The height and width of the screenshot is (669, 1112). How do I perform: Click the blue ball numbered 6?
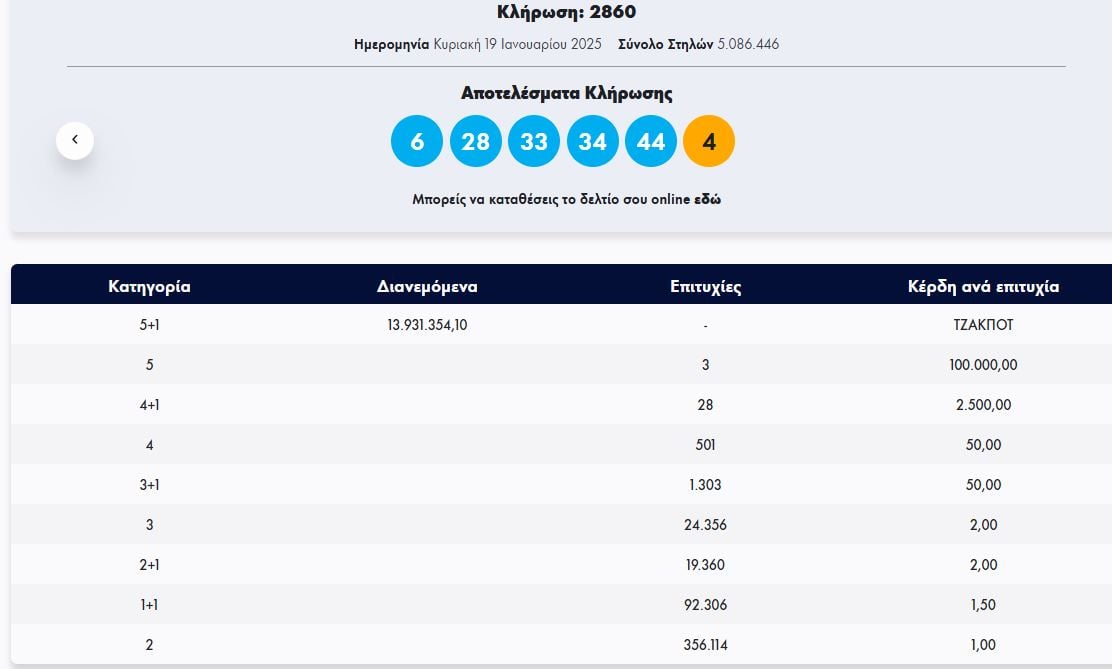[417, 142]
